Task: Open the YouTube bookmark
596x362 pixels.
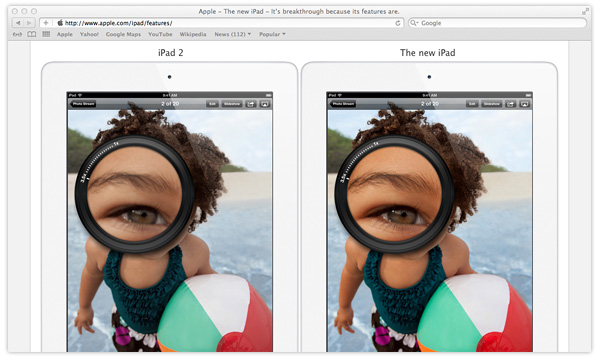Action: point(160,34)
